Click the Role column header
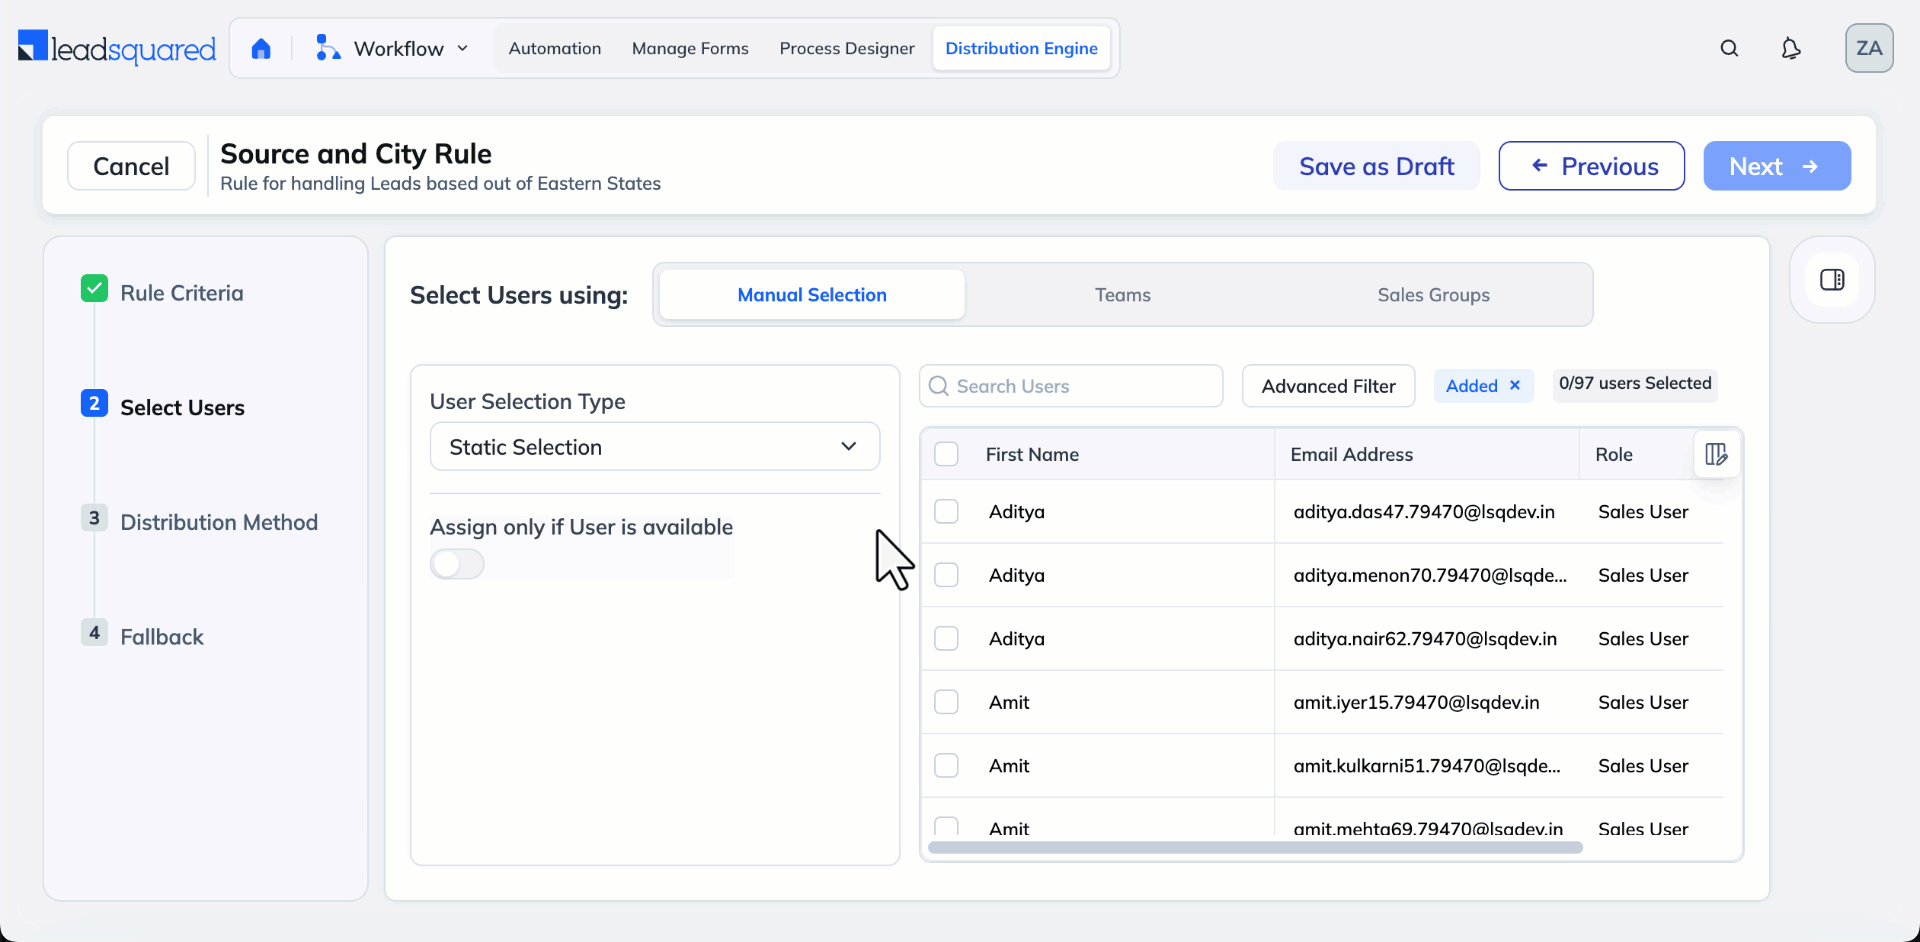This screenshot has height=942, width=1920. pyautogui.click(x=1613, y=454)
